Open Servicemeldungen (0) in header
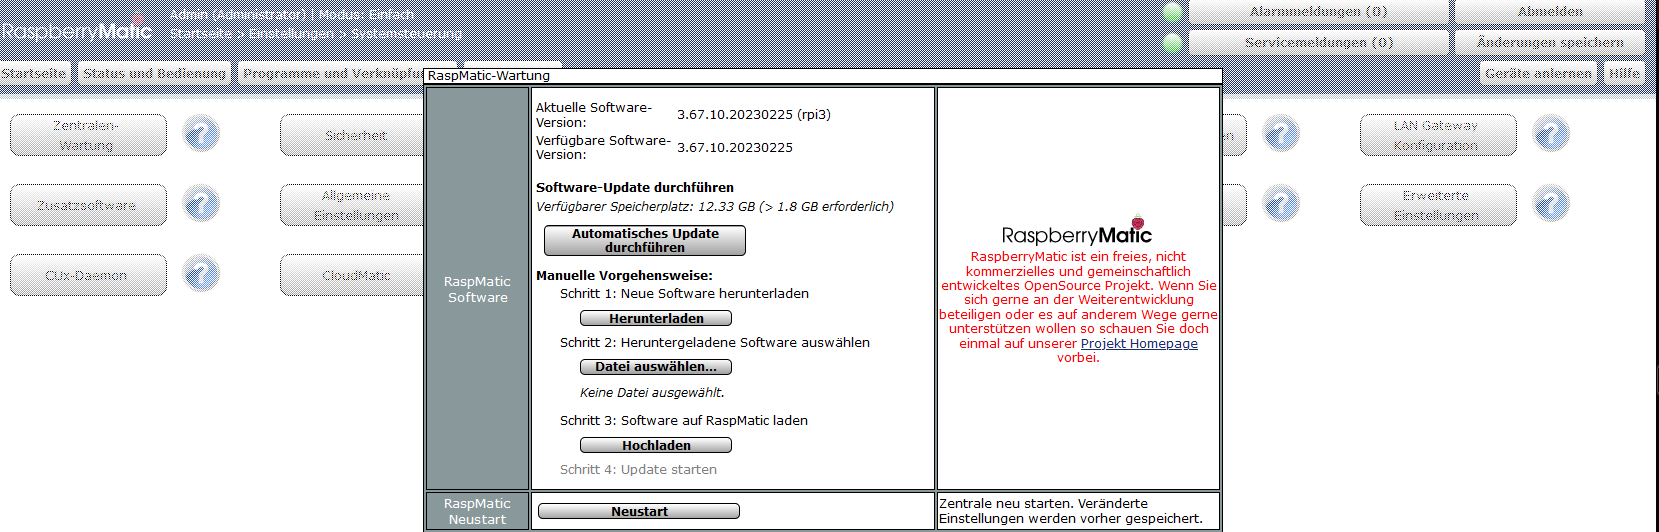Image resolution: width=1659 pixels, height=532 pixels. 1318,42
